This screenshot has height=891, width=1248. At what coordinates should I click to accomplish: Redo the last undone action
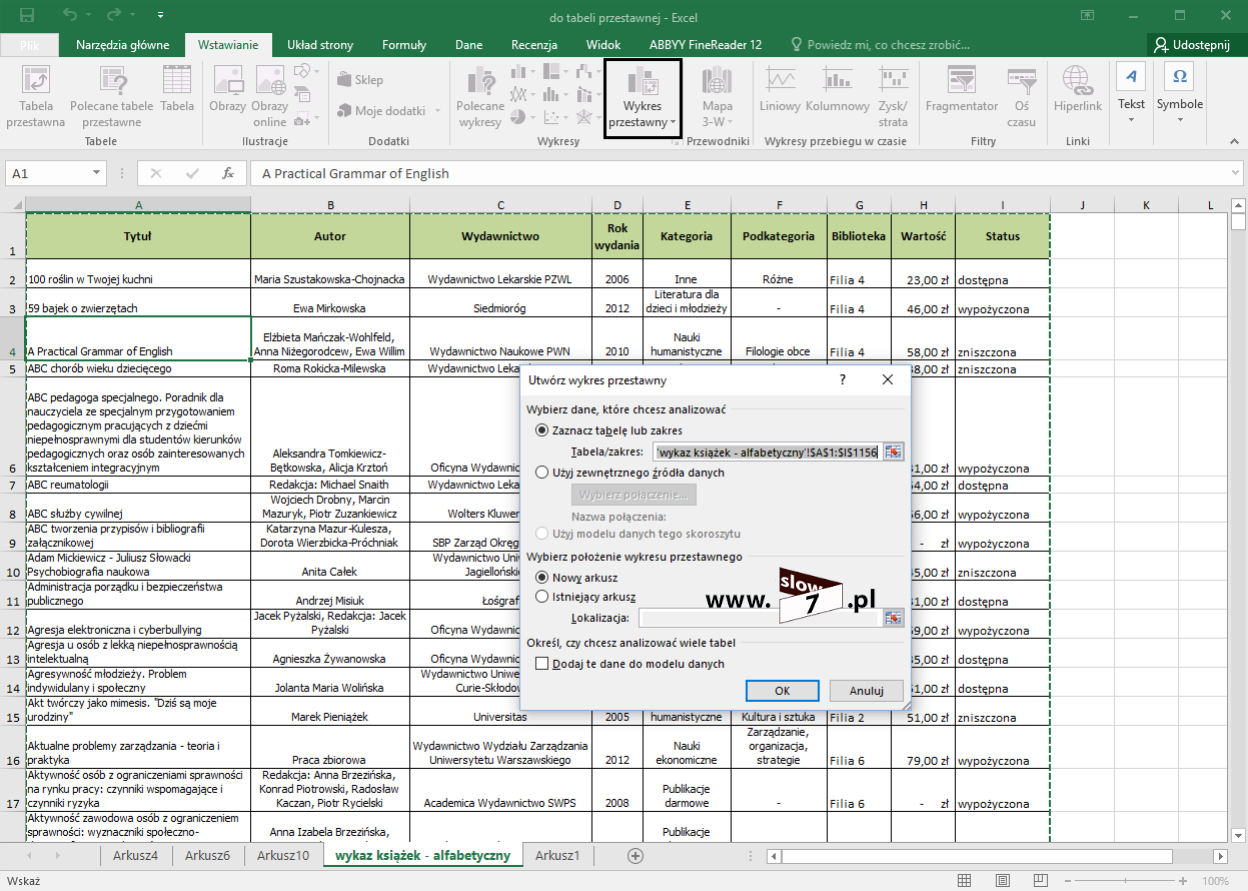pyautogui.click(x=113, y=16)
